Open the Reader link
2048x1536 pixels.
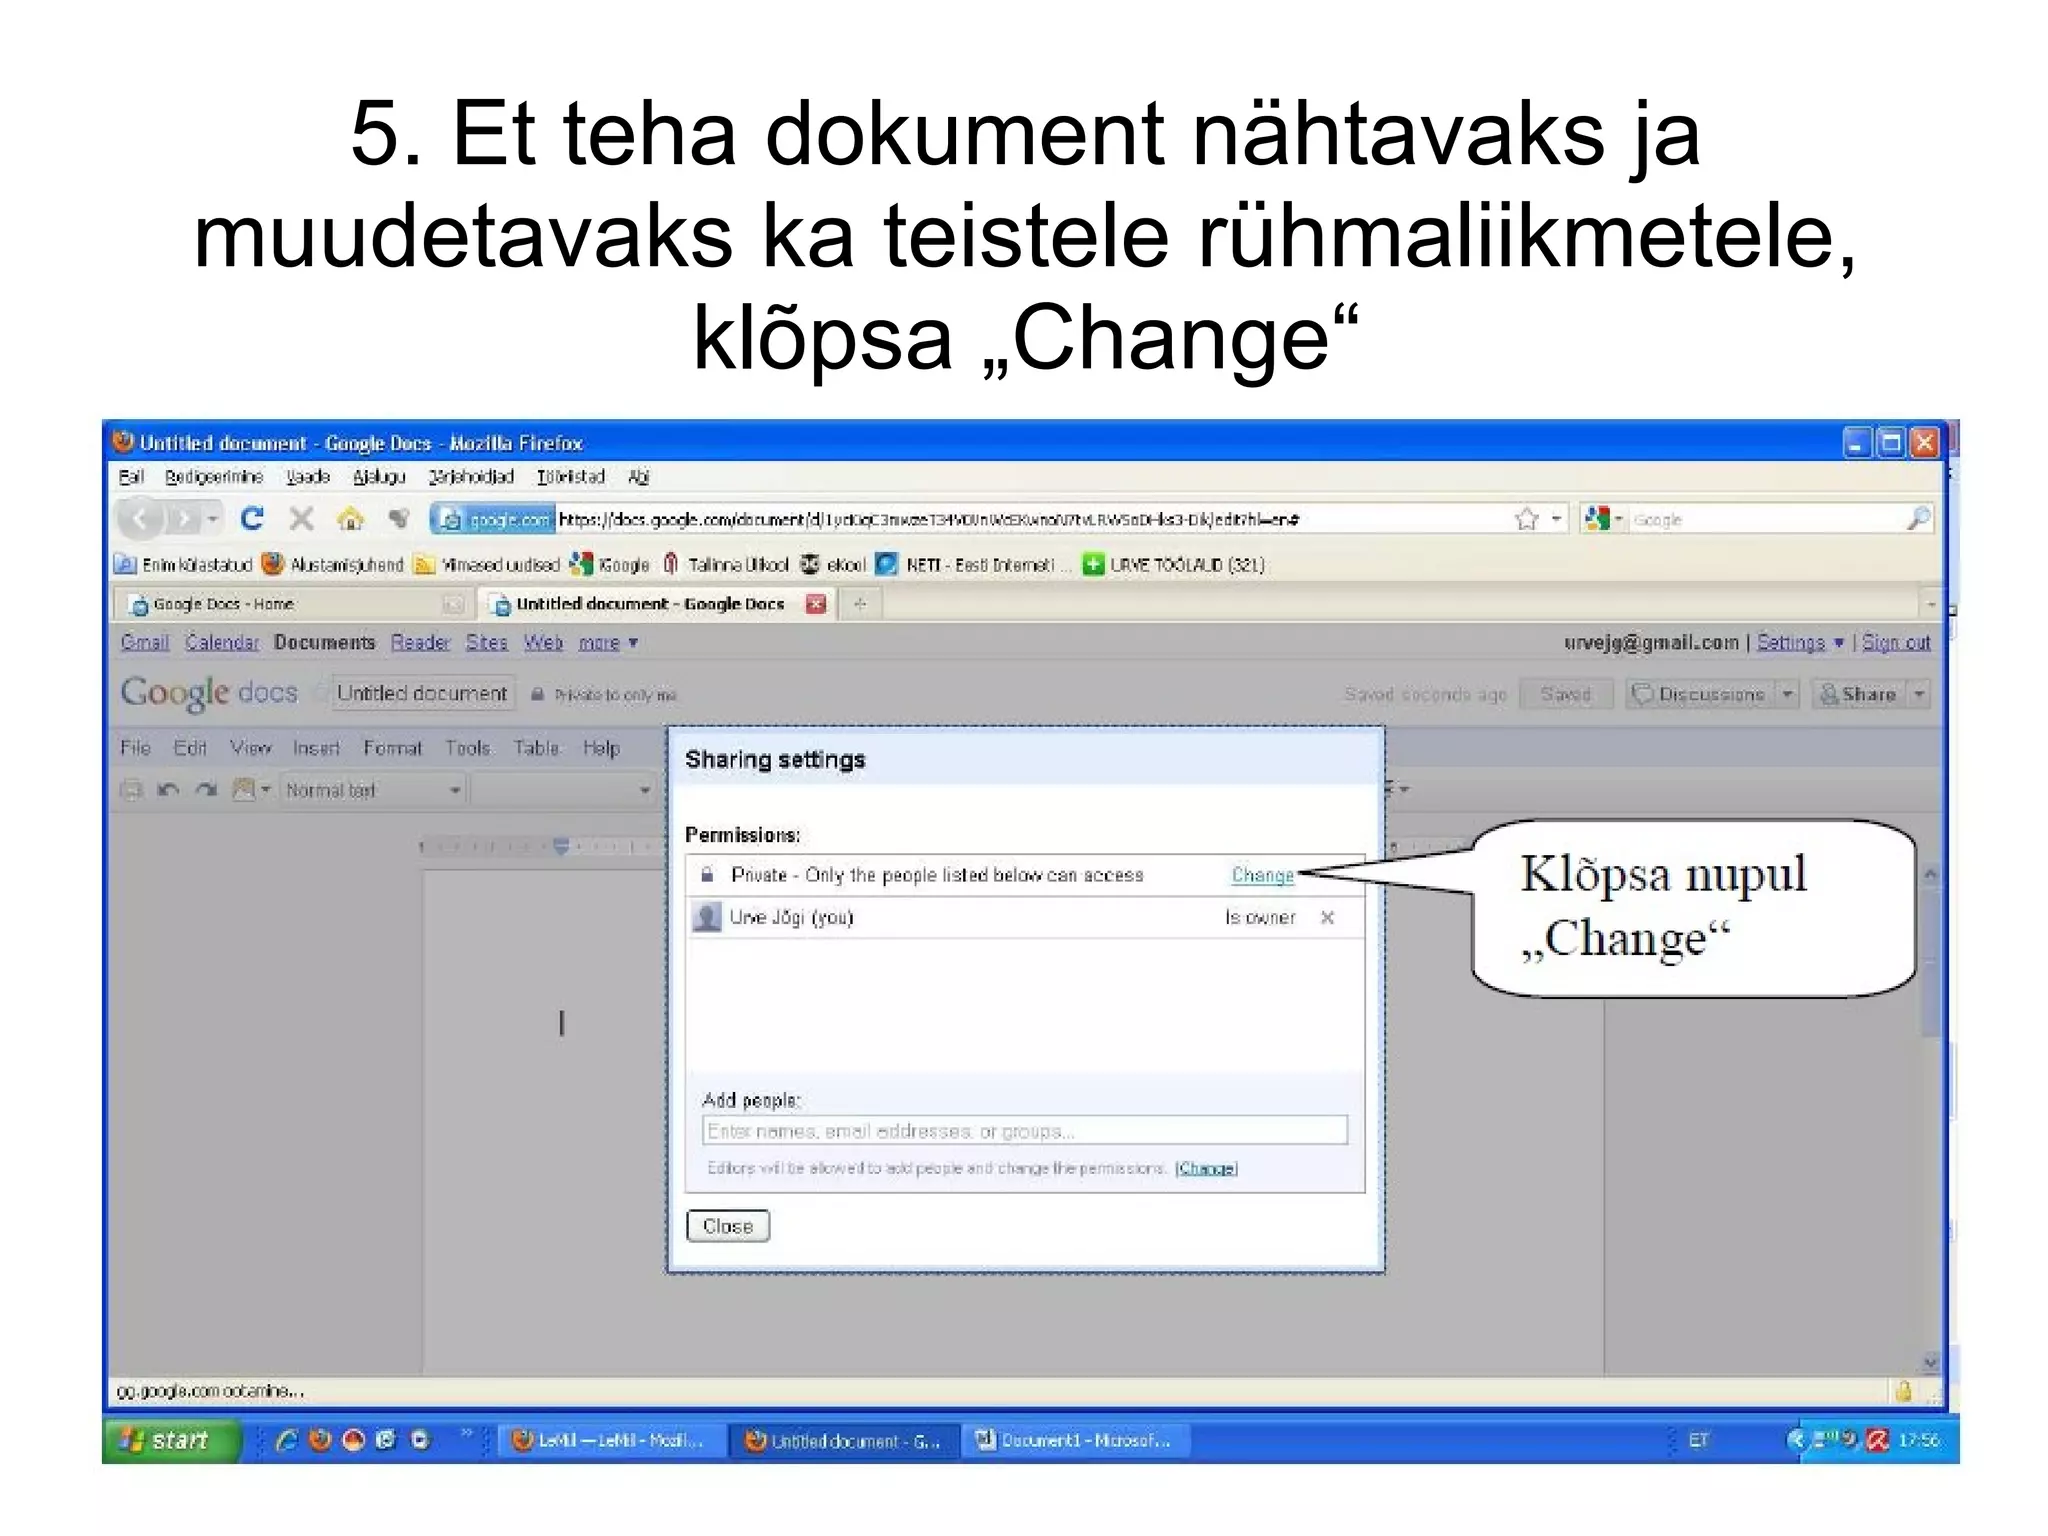click(x=420, y=642)
